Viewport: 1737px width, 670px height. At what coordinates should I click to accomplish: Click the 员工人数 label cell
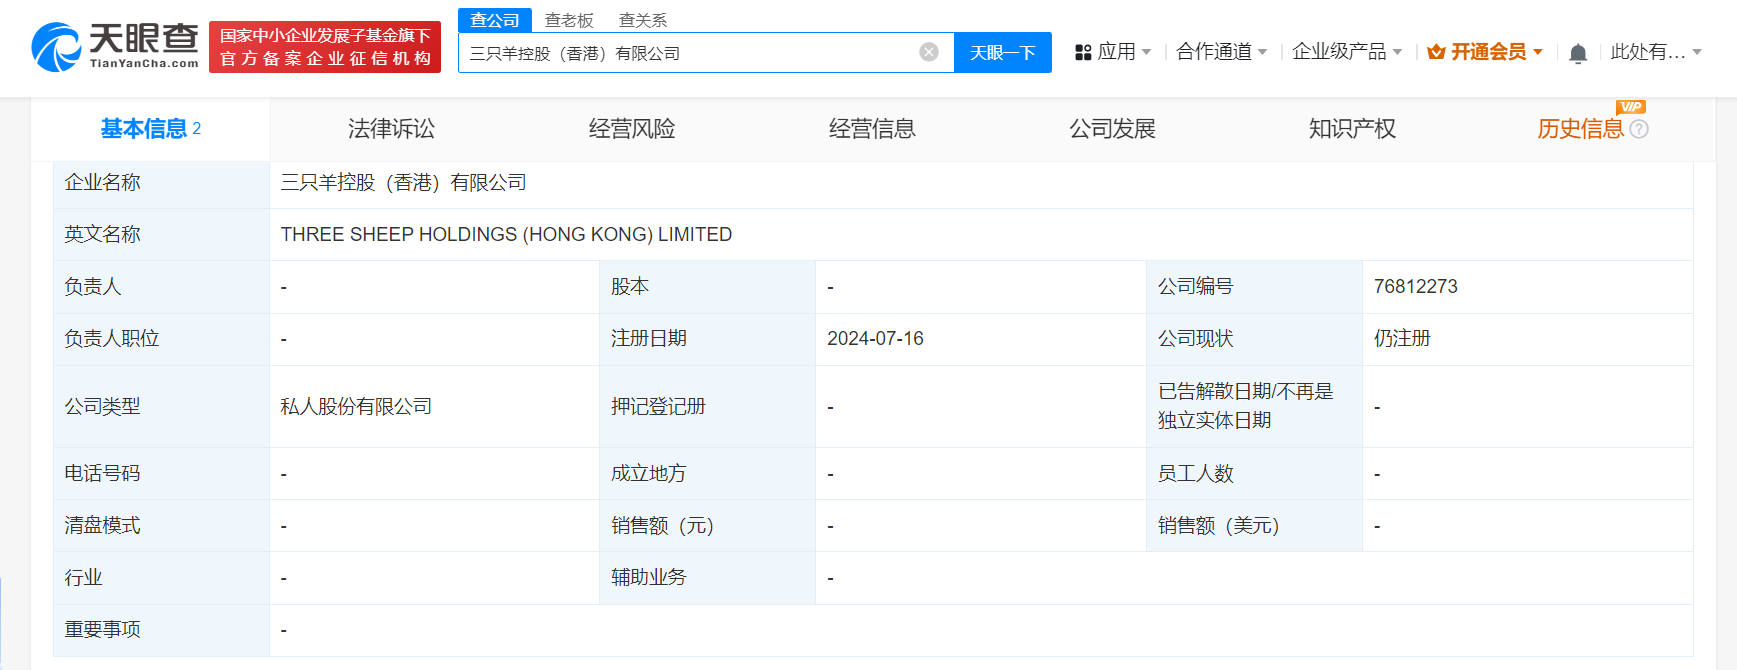point(1254,474)
